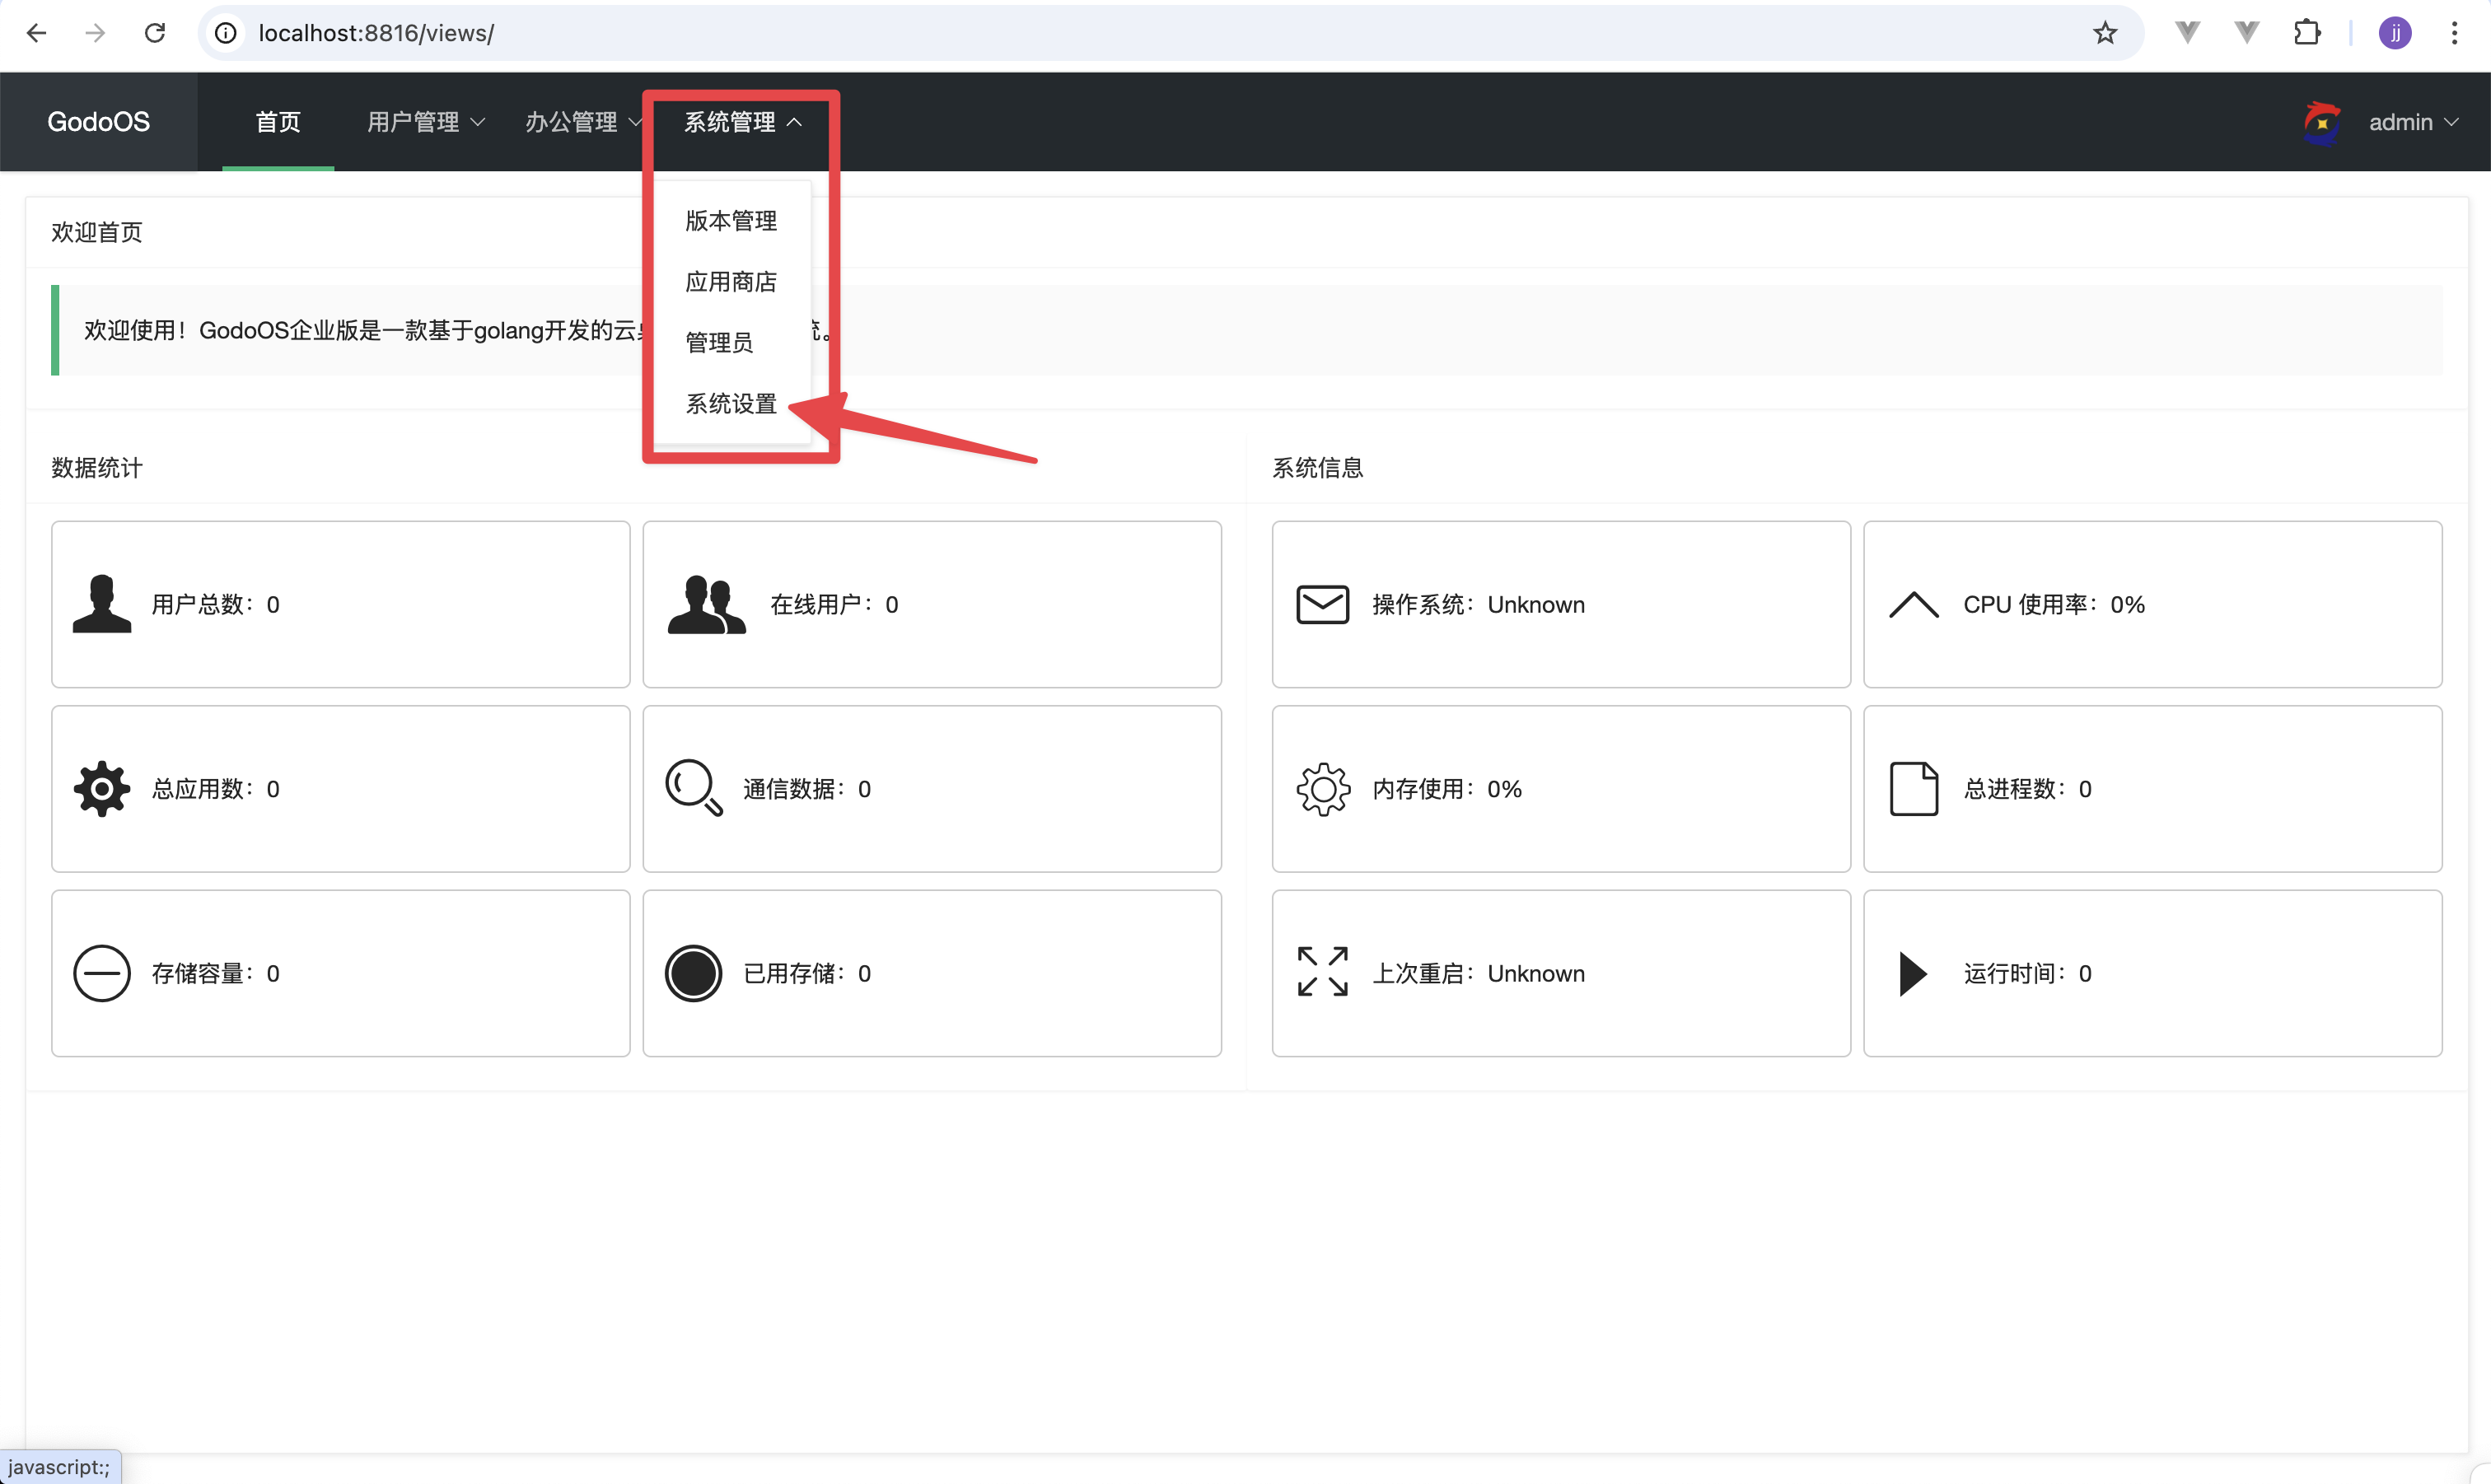Click the online users group icon
The width and height of the screenshot is (2491, 1484).
pyautogui.click(x=706, y=604)
